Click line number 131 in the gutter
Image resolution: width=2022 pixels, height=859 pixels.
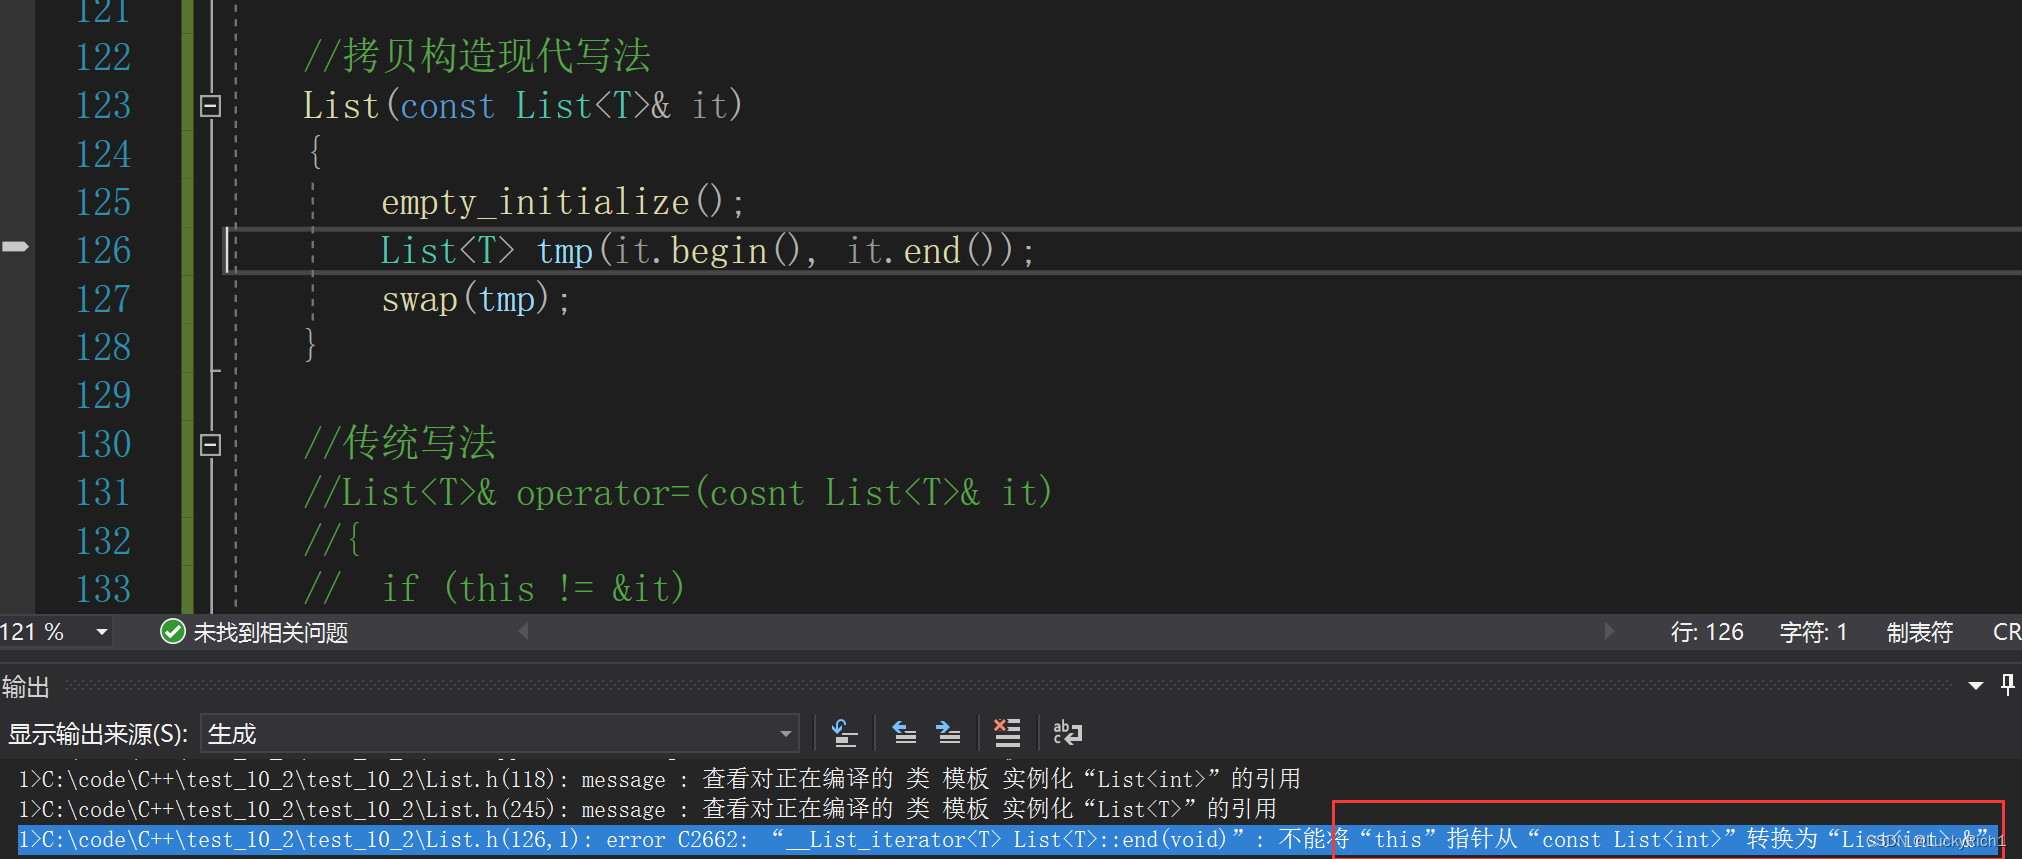click(103, 492)
